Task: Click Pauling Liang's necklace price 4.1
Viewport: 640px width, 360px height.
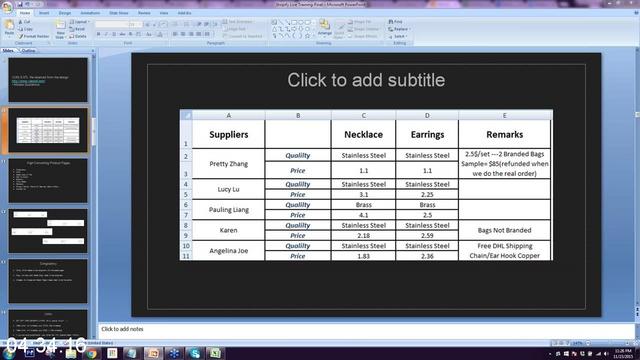Action: point(363,215)
